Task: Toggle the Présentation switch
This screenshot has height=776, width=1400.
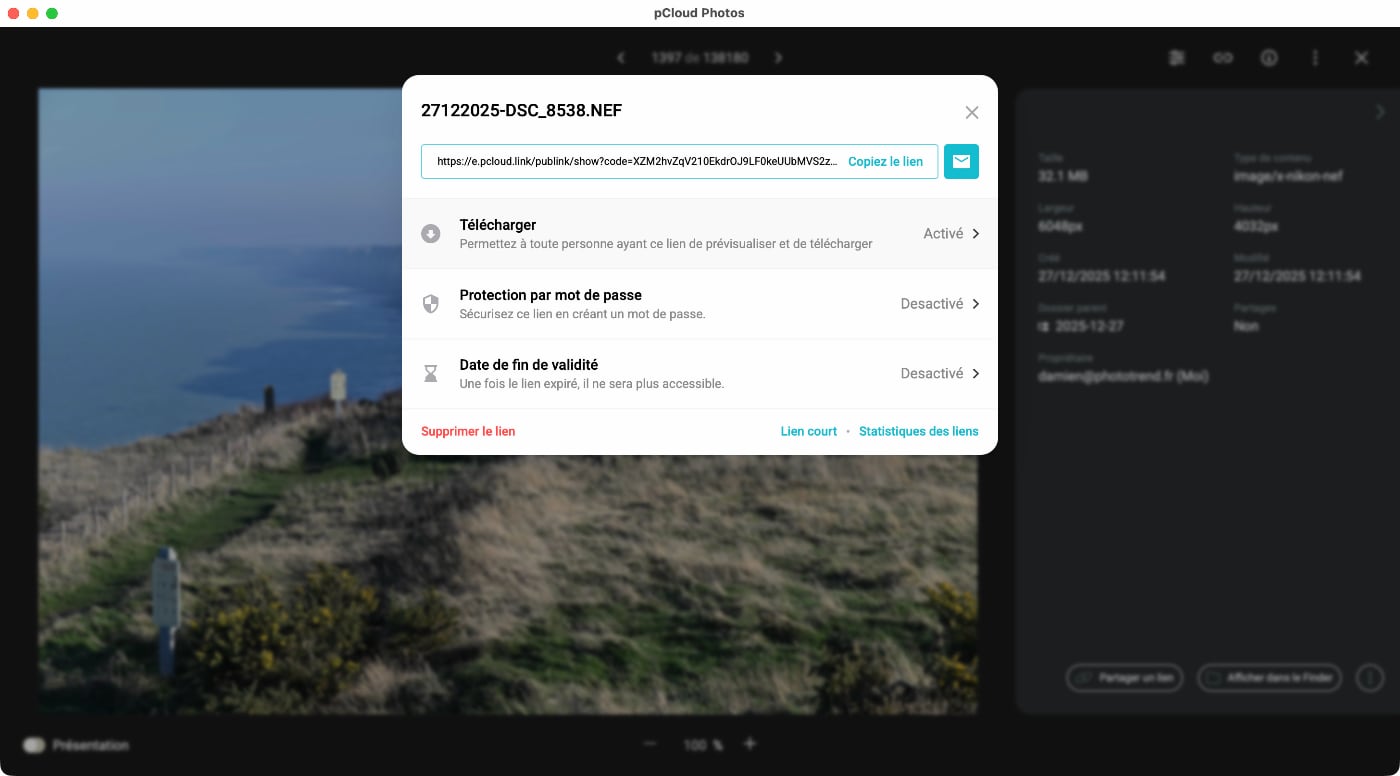Action: (35, 745)
